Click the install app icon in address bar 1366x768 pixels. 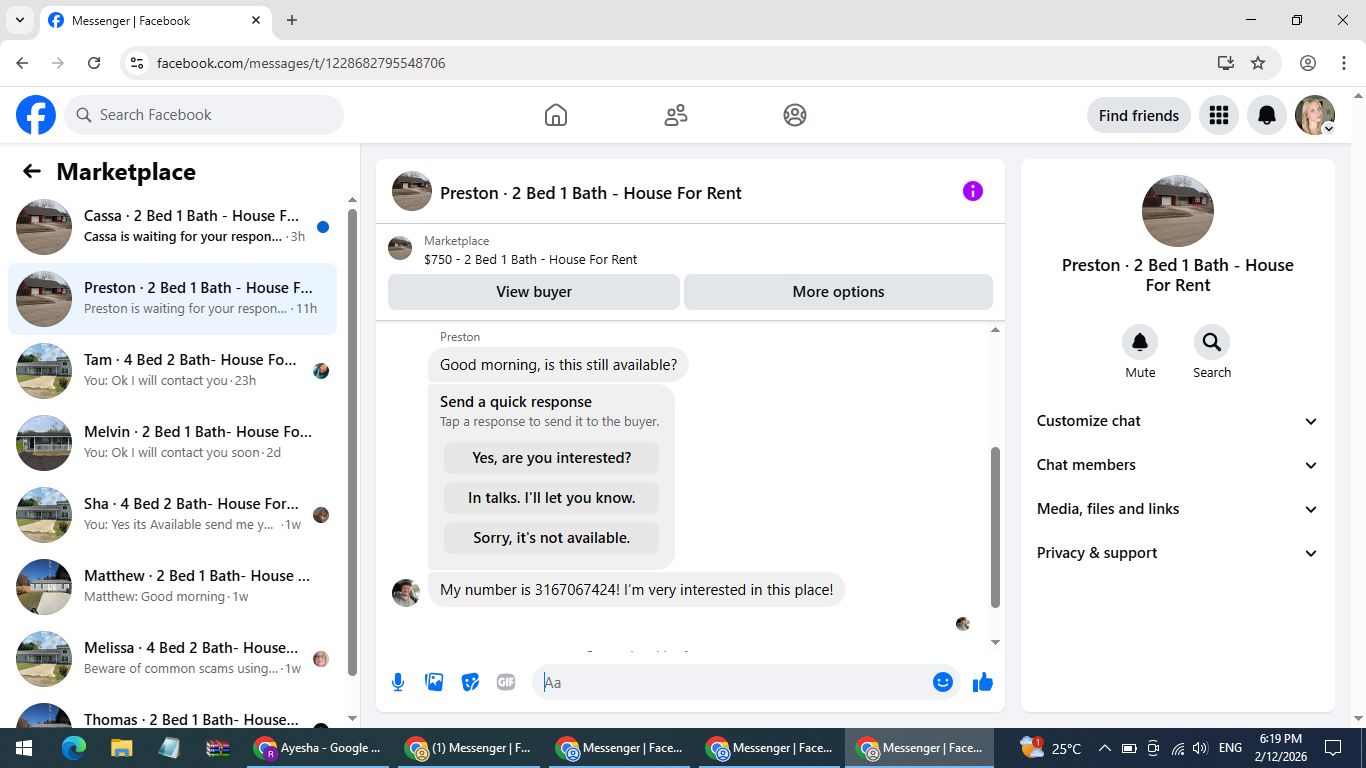click(1226, 63)
